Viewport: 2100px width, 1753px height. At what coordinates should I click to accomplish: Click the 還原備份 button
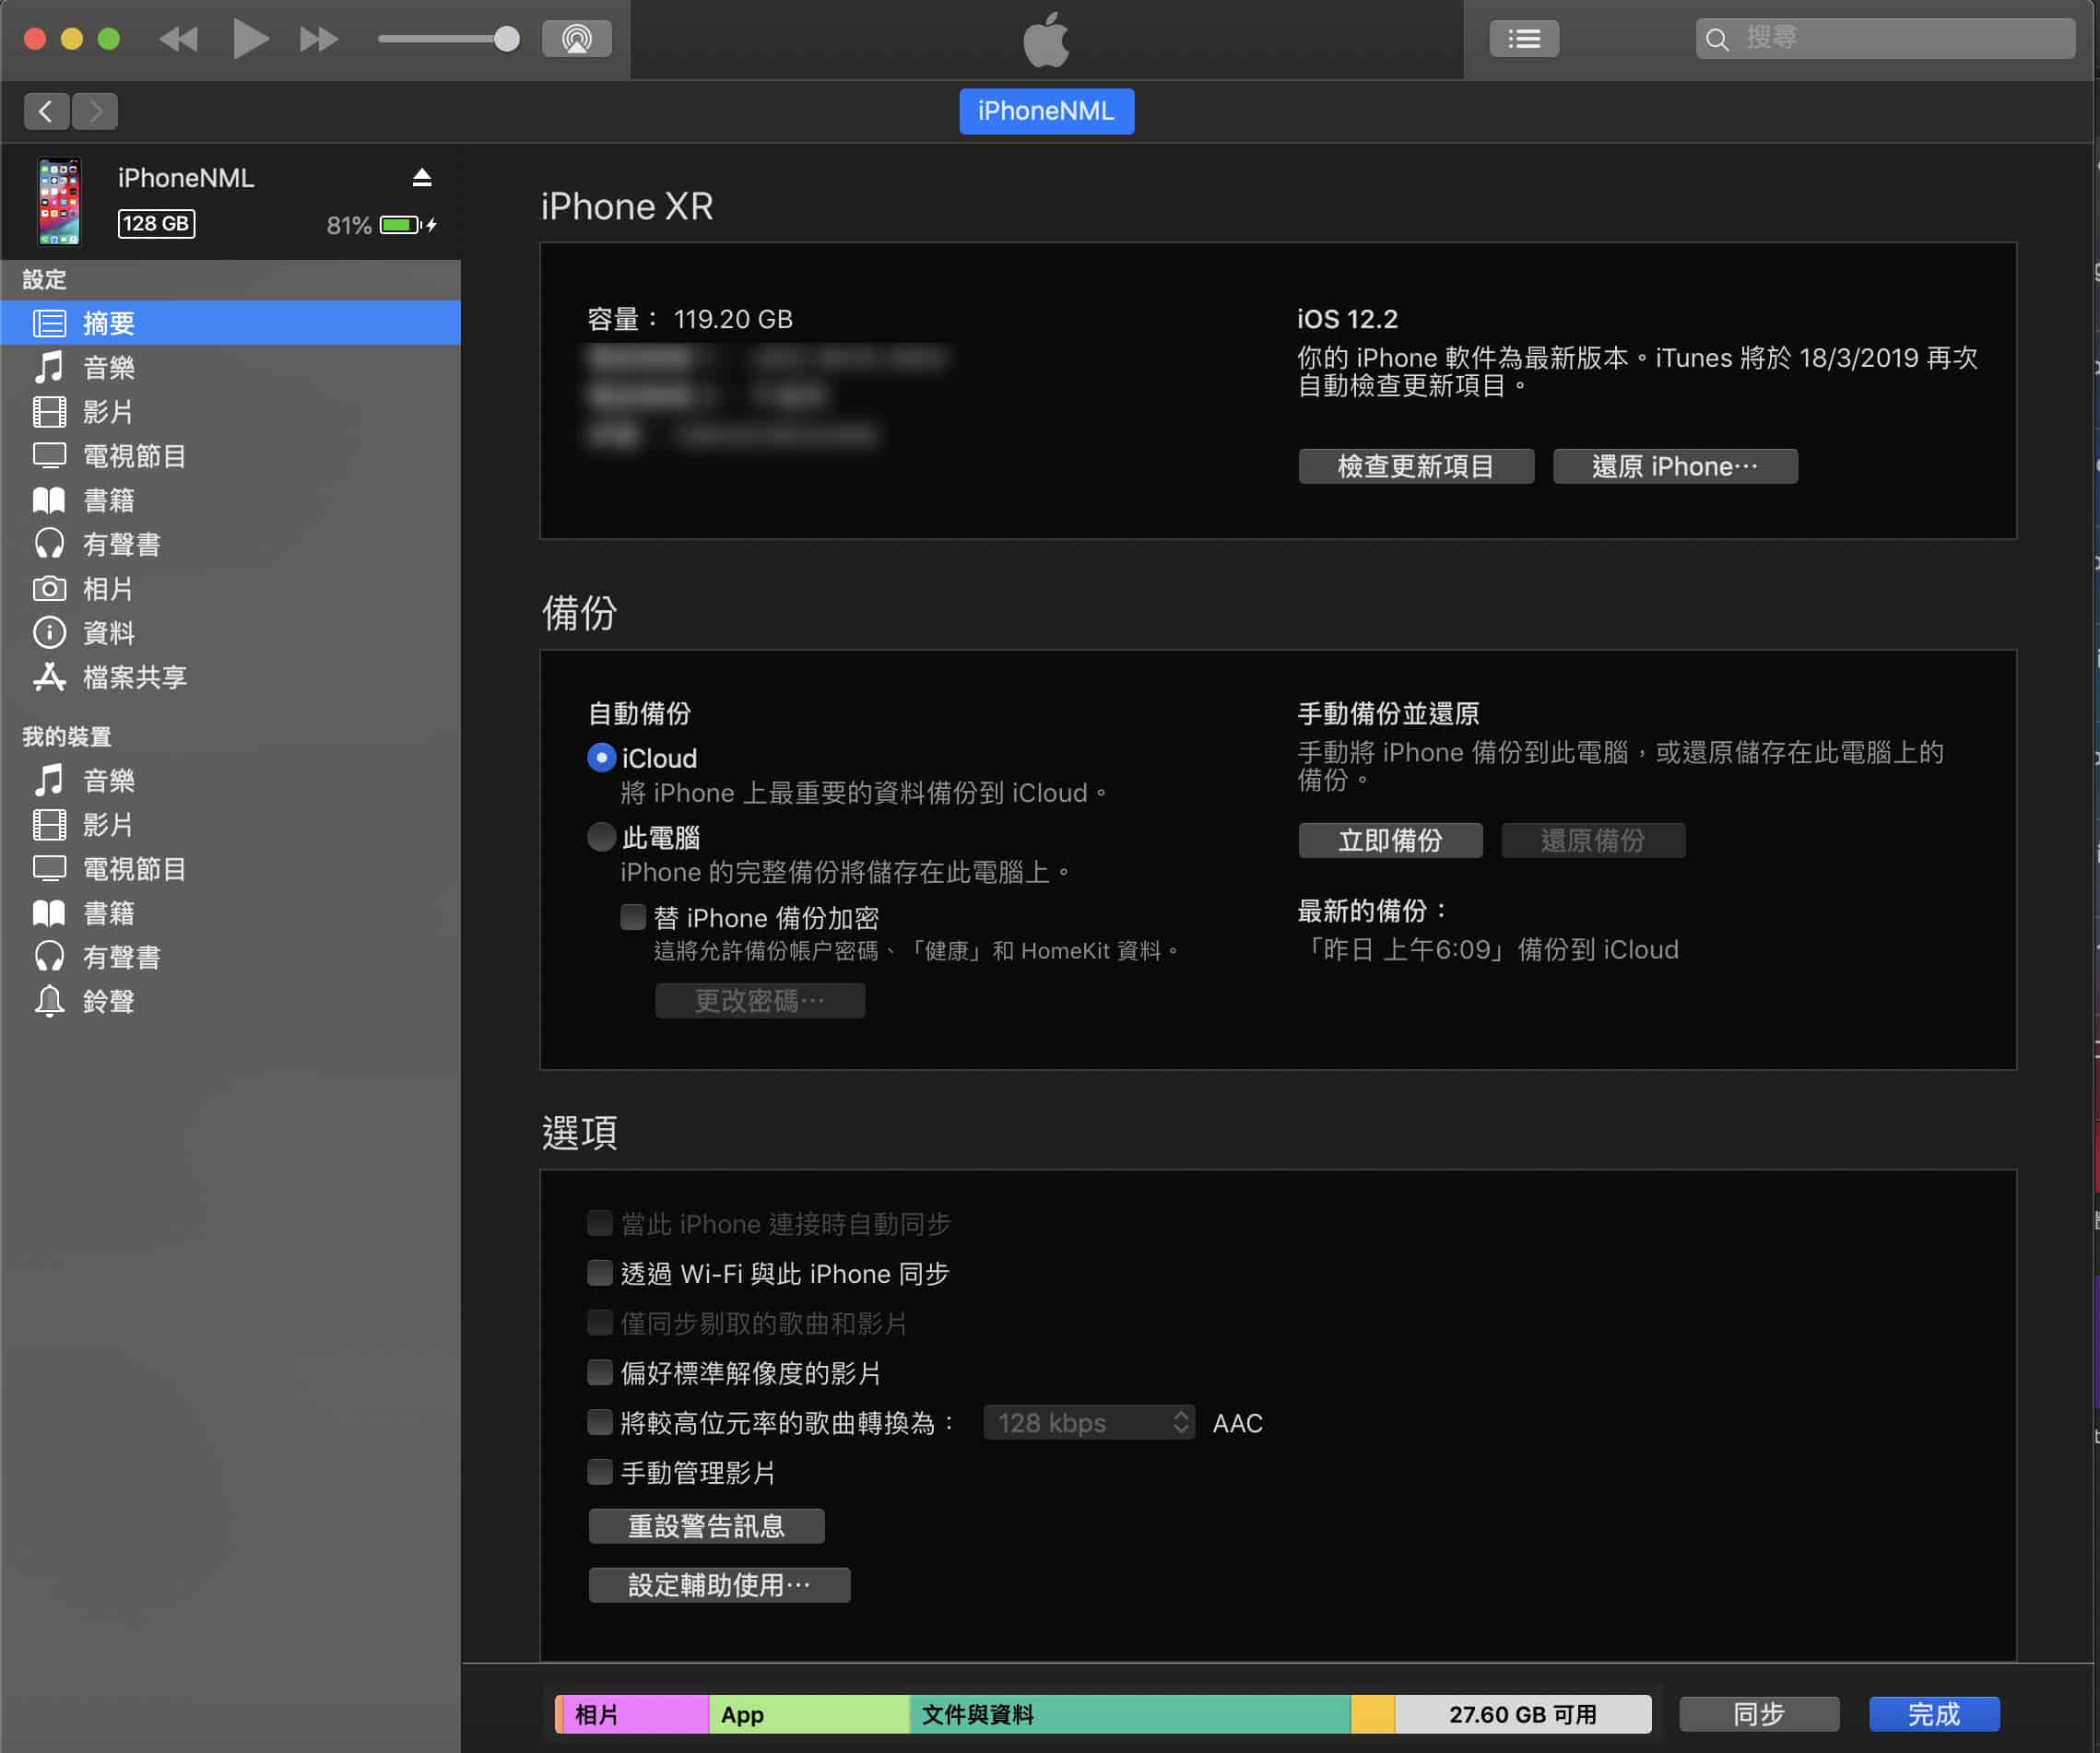[1593, 840]
